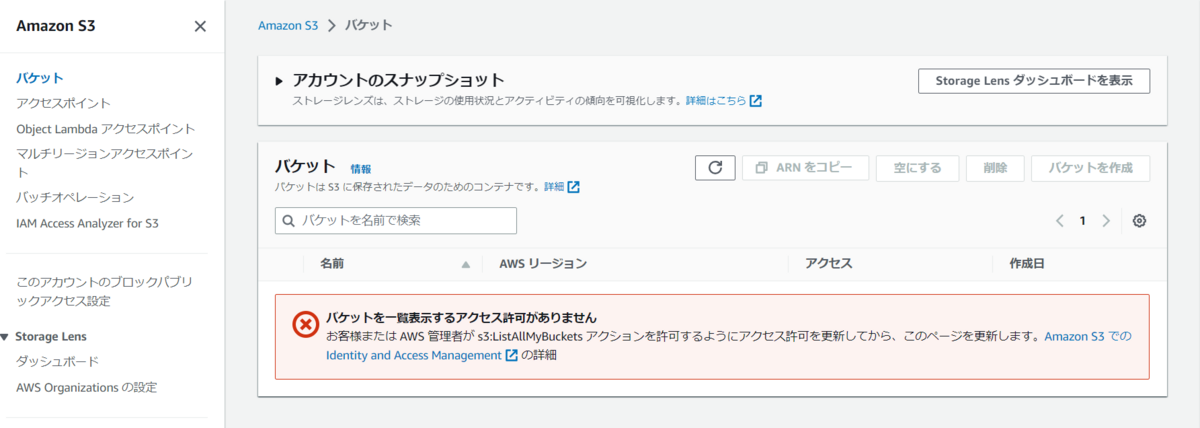Click the Amazon S3 sidebar title

tap(56, 27)
